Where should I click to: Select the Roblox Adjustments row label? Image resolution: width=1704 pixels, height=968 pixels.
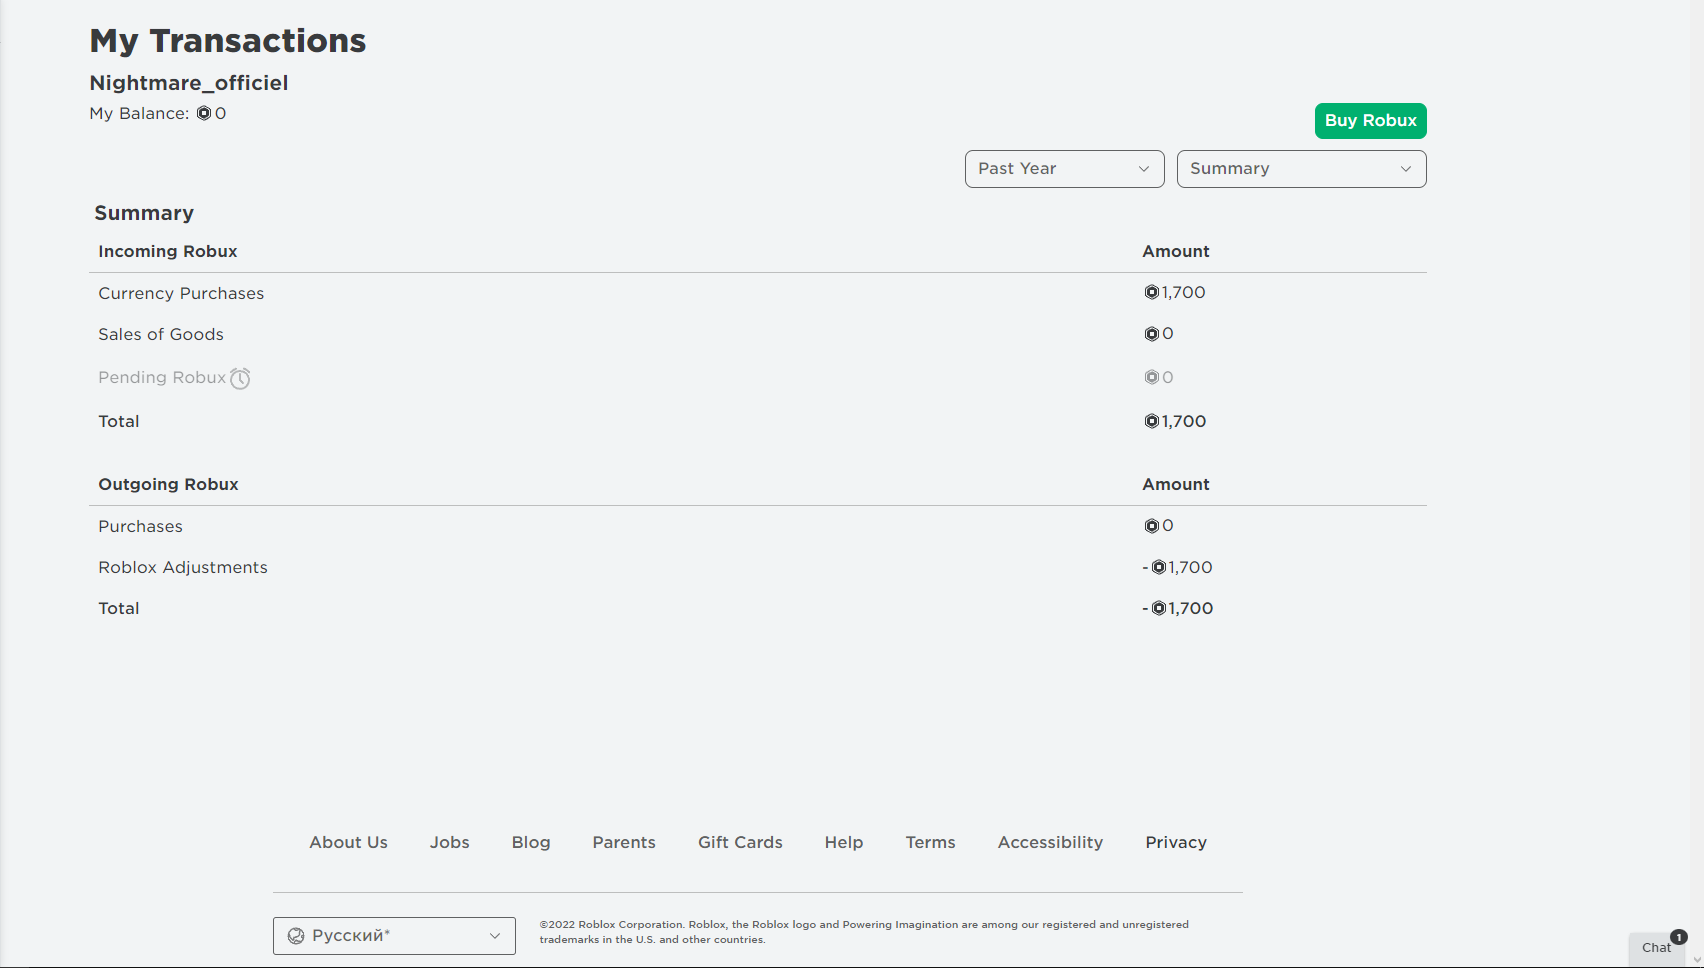[183, 568]
